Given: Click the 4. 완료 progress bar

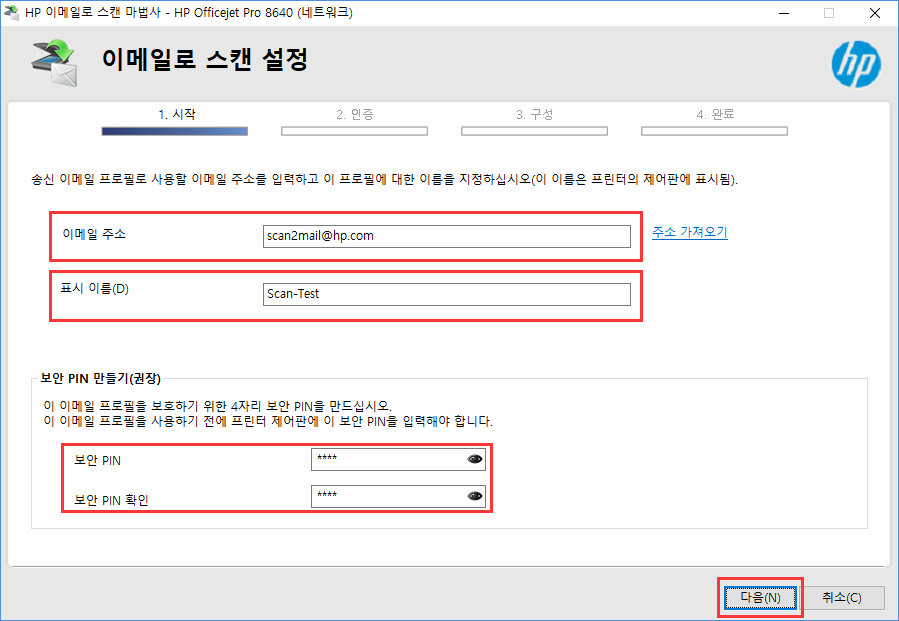Looking at the screenshot, I should pos(714,131).
